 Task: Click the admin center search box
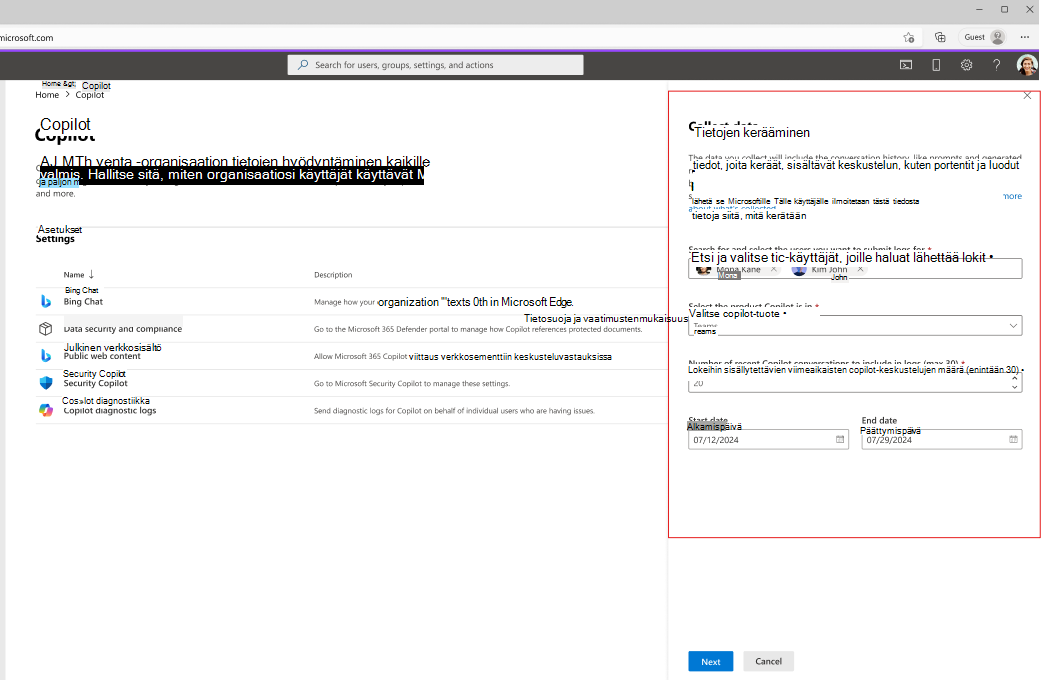pos(436,65)
